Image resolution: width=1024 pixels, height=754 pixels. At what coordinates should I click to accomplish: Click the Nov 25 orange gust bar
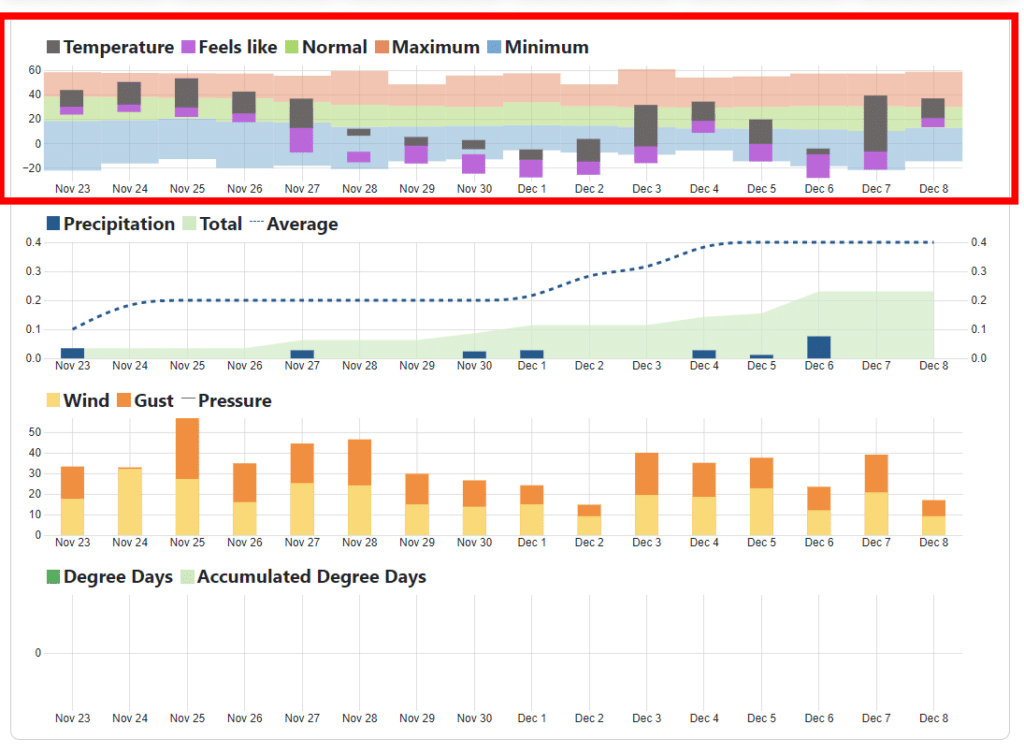pos(187,448)
